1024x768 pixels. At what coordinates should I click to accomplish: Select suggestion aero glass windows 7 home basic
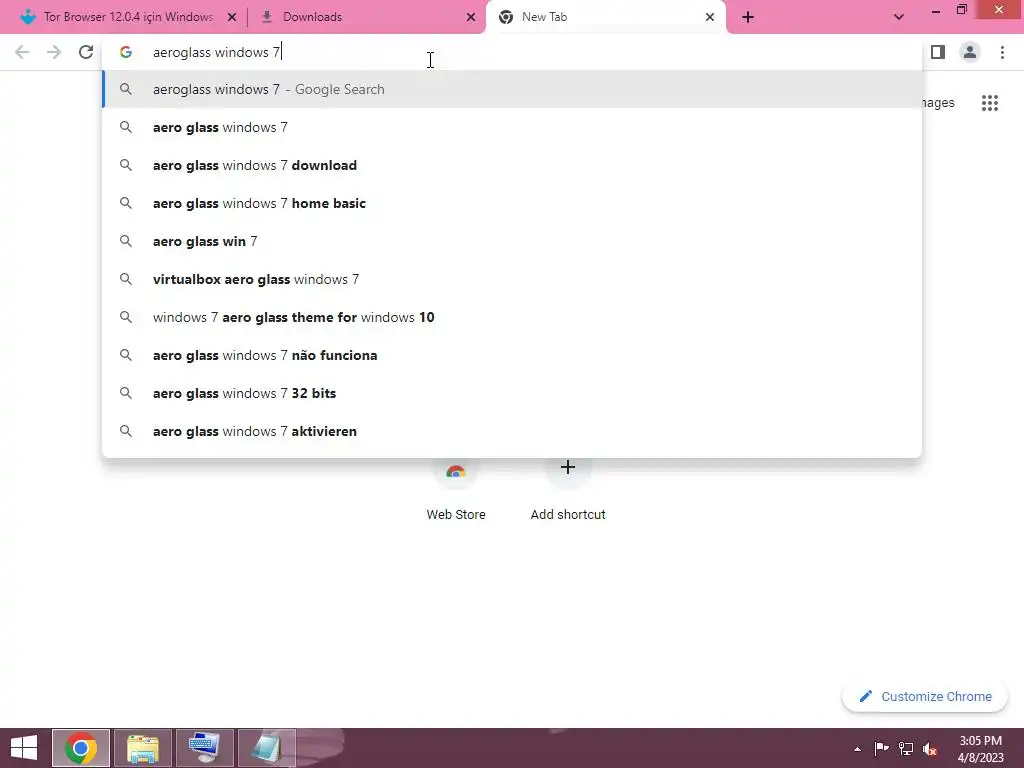512,203
